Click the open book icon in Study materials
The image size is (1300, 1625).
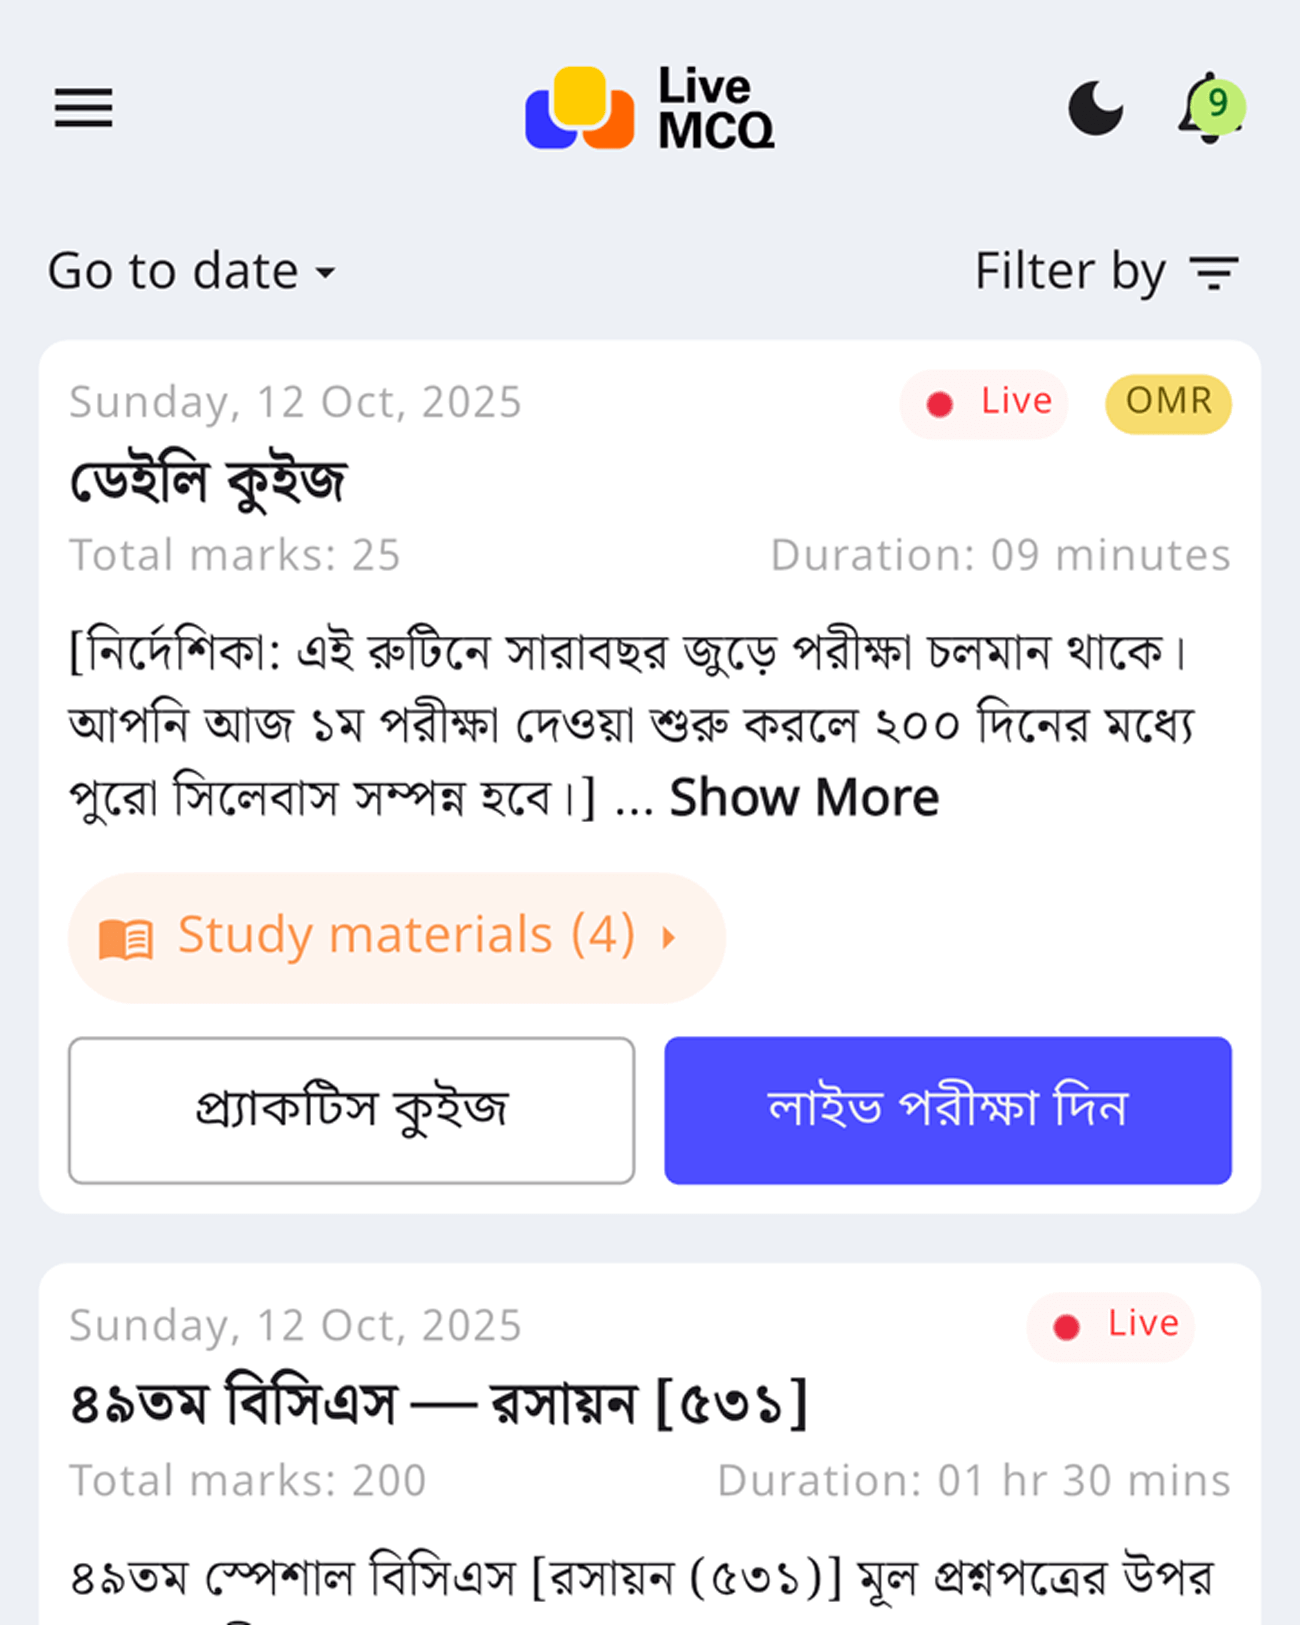[126, 939]
